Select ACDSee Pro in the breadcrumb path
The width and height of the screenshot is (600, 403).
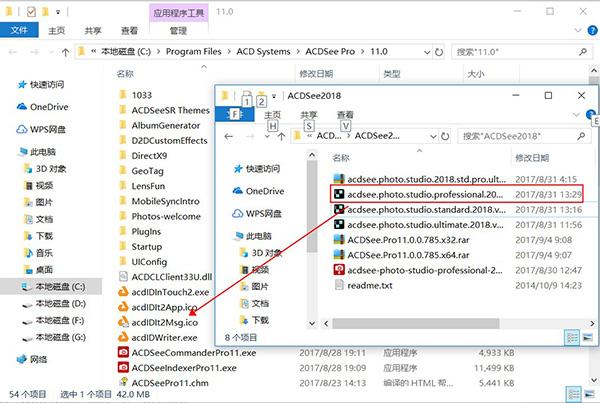[330, 52]
